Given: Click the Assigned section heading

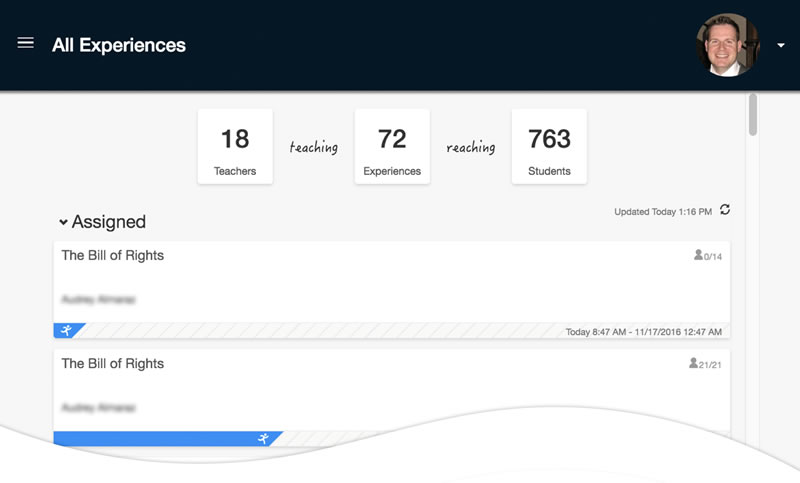Looking at the screenshot, I should pyautogui.click(x=108, y=222).
